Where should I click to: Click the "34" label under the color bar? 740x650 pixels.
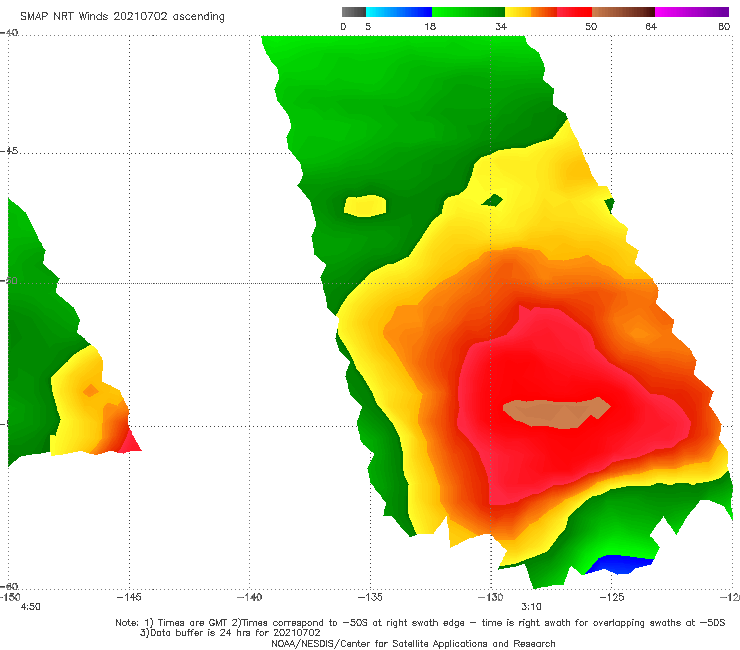(501, 26)
